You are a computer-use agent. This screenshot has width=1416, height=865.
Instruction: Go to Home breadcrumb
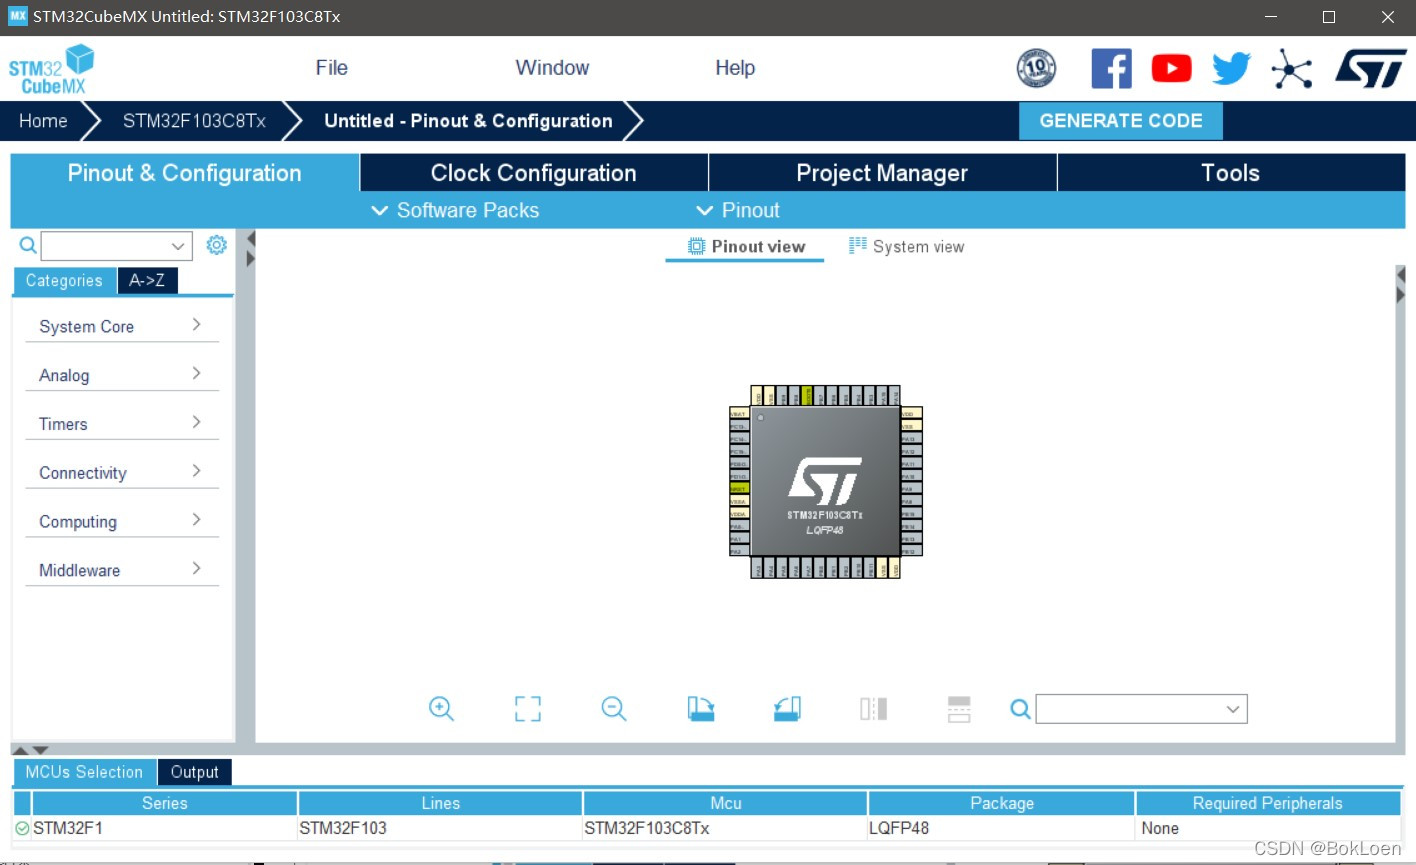43,121
